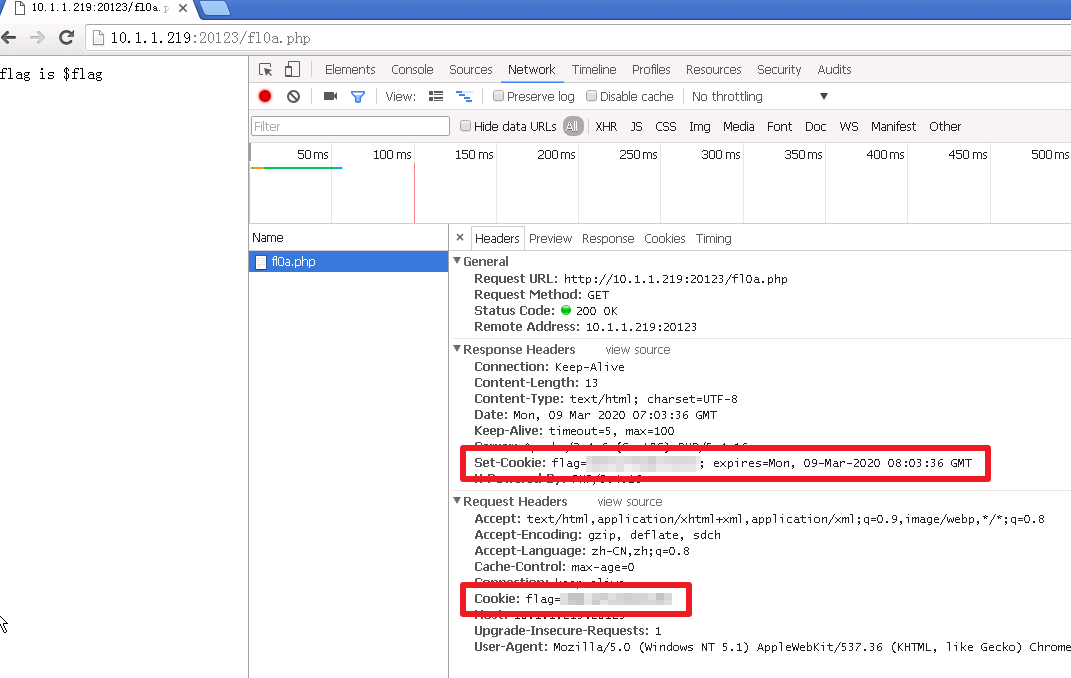Viewport: 1071px width, 678px height.
Task: Select the All filter type
Action: [x=572, y=126]
